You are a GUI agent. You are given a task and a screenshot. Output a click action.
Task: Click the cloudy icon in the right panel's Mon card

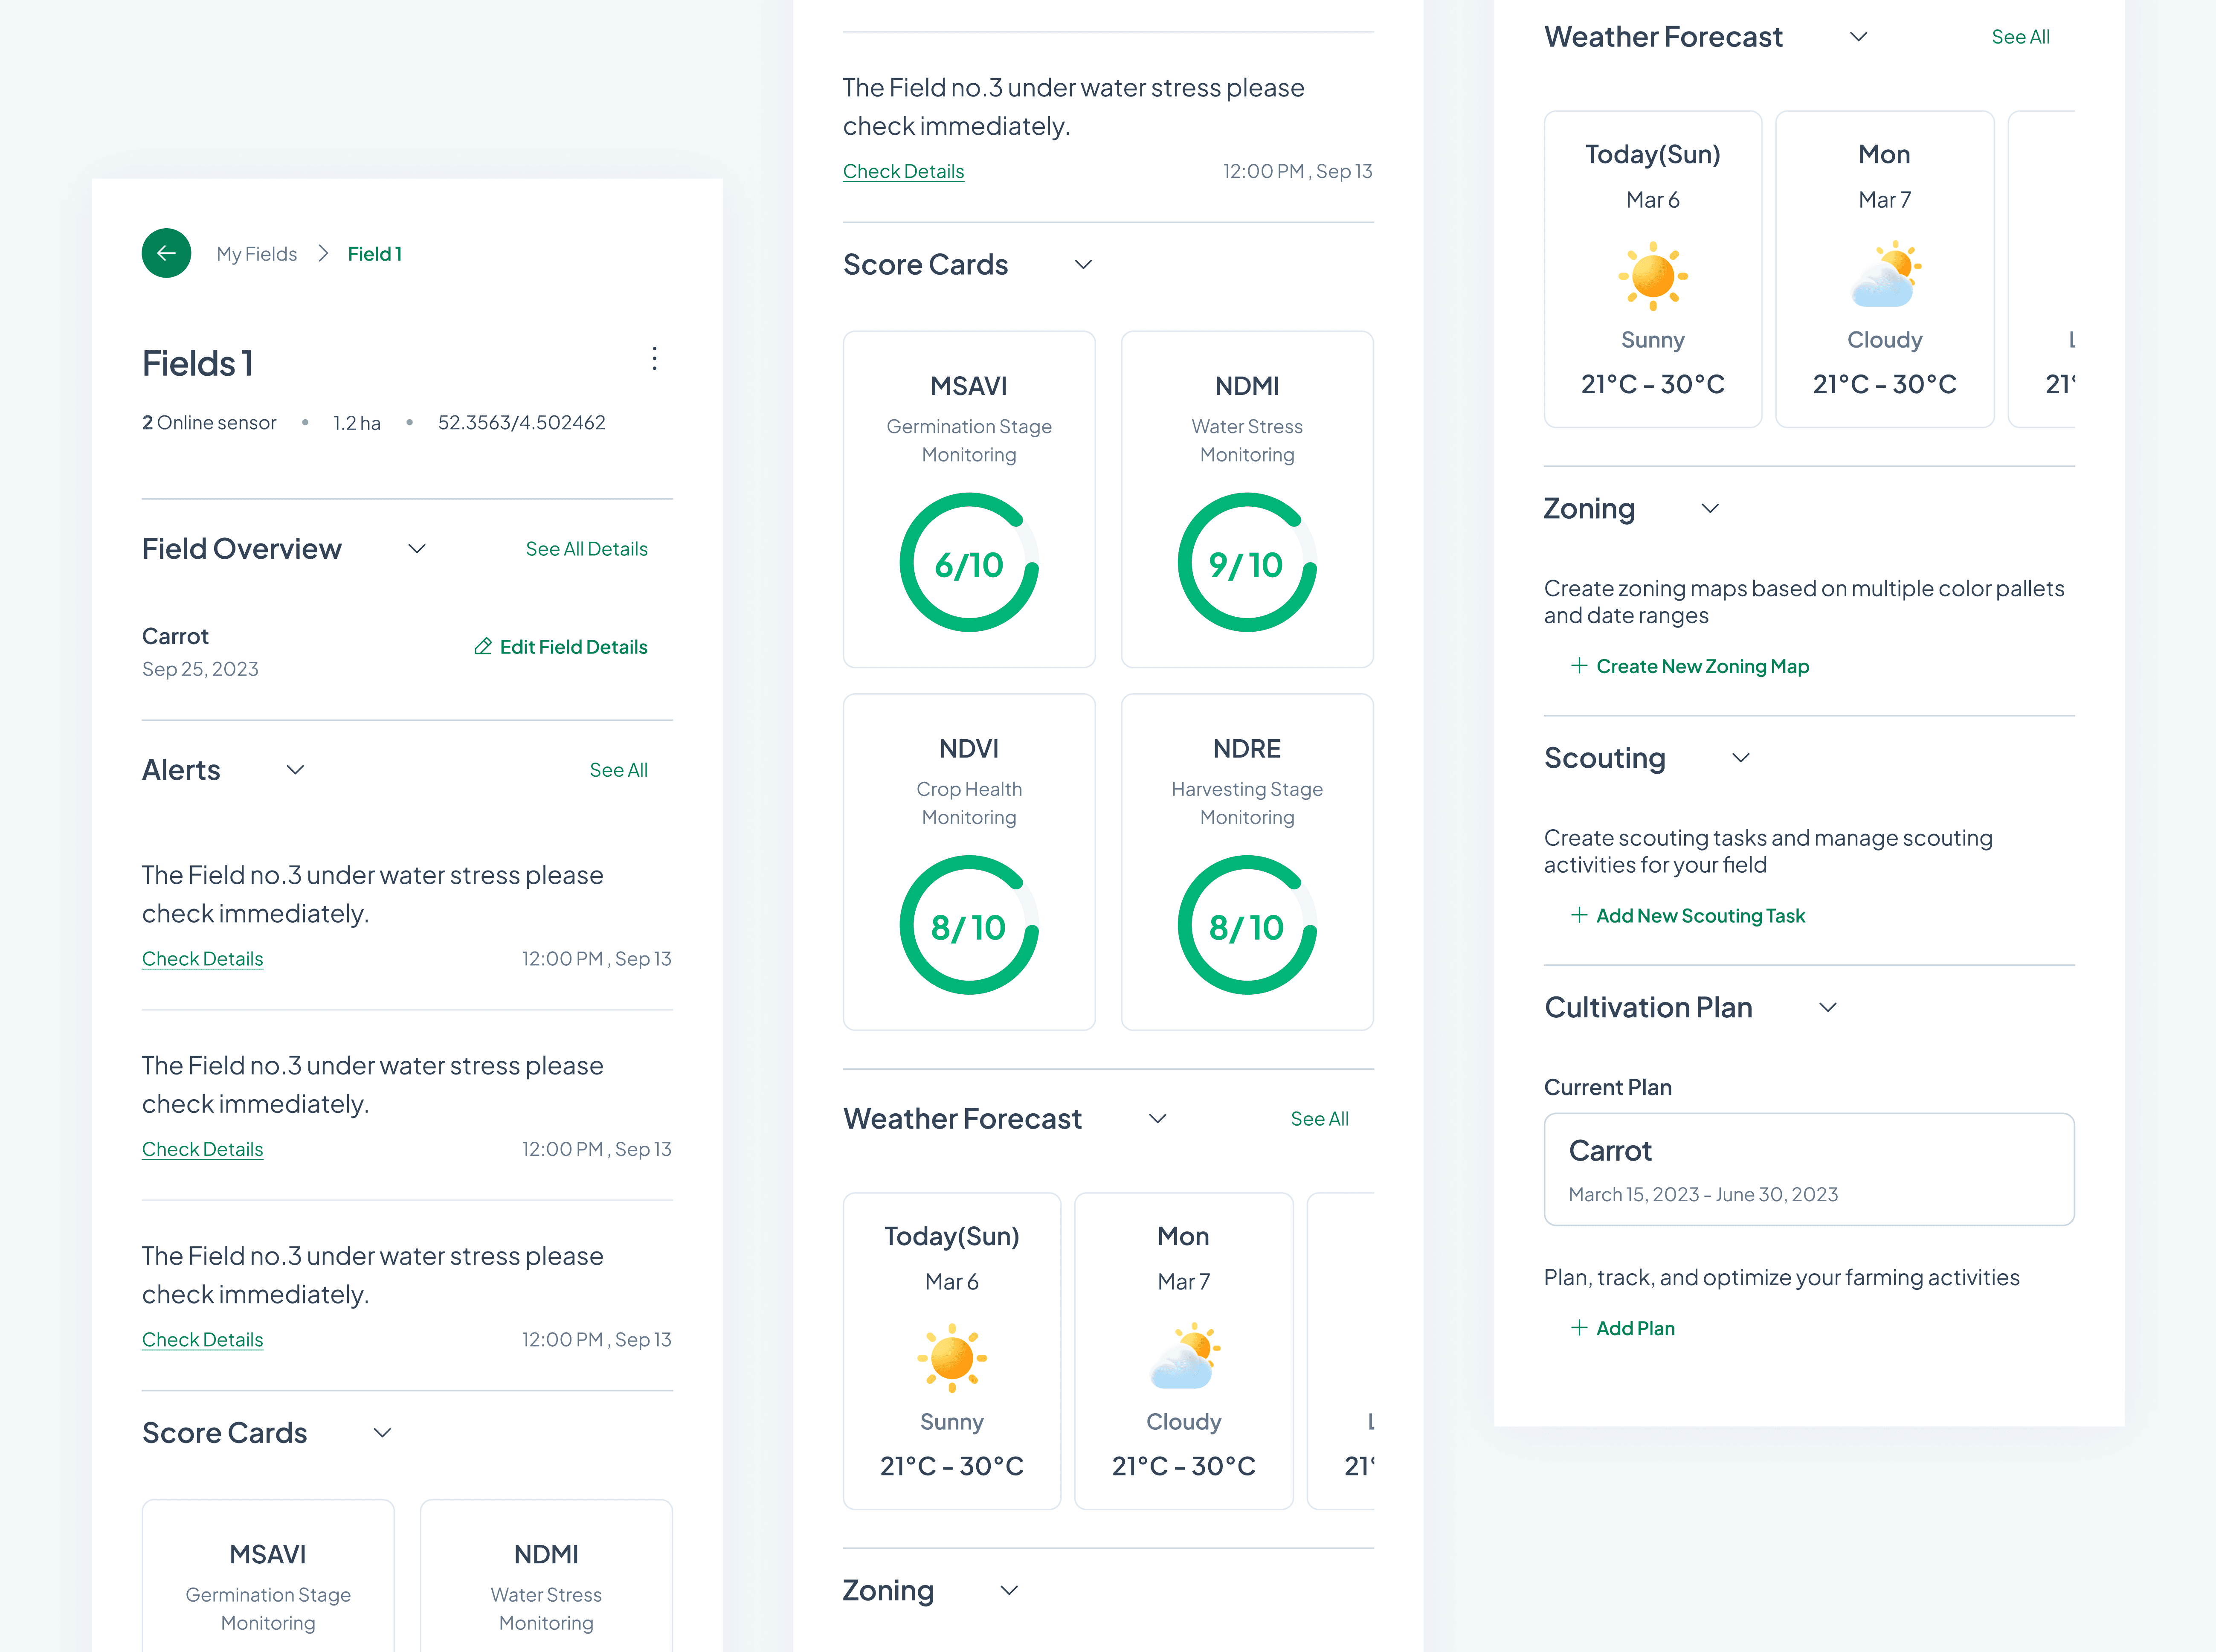(x=1884, y=275)
